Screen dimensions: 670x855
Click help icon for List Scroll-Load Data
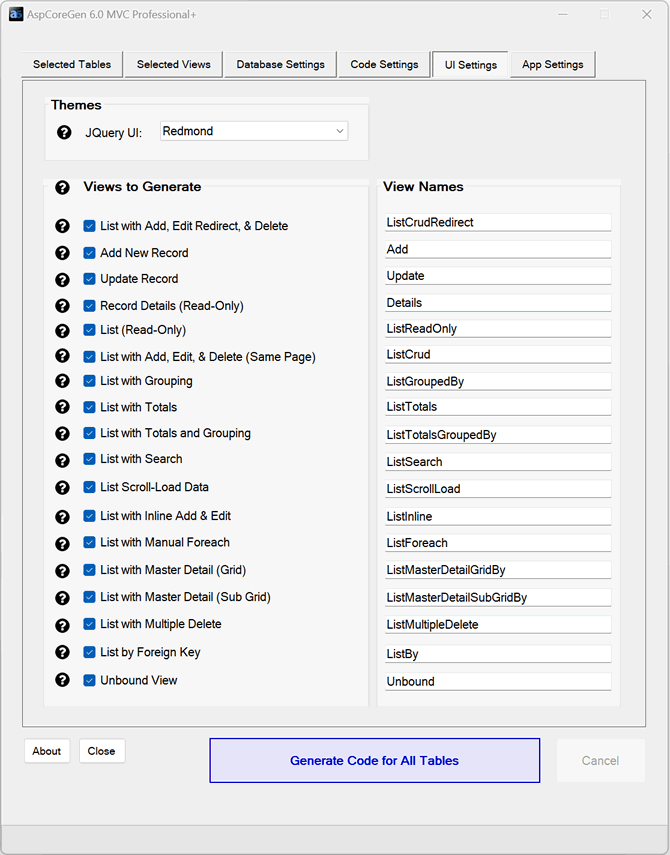pyautogui.click(x=63, y=487)
